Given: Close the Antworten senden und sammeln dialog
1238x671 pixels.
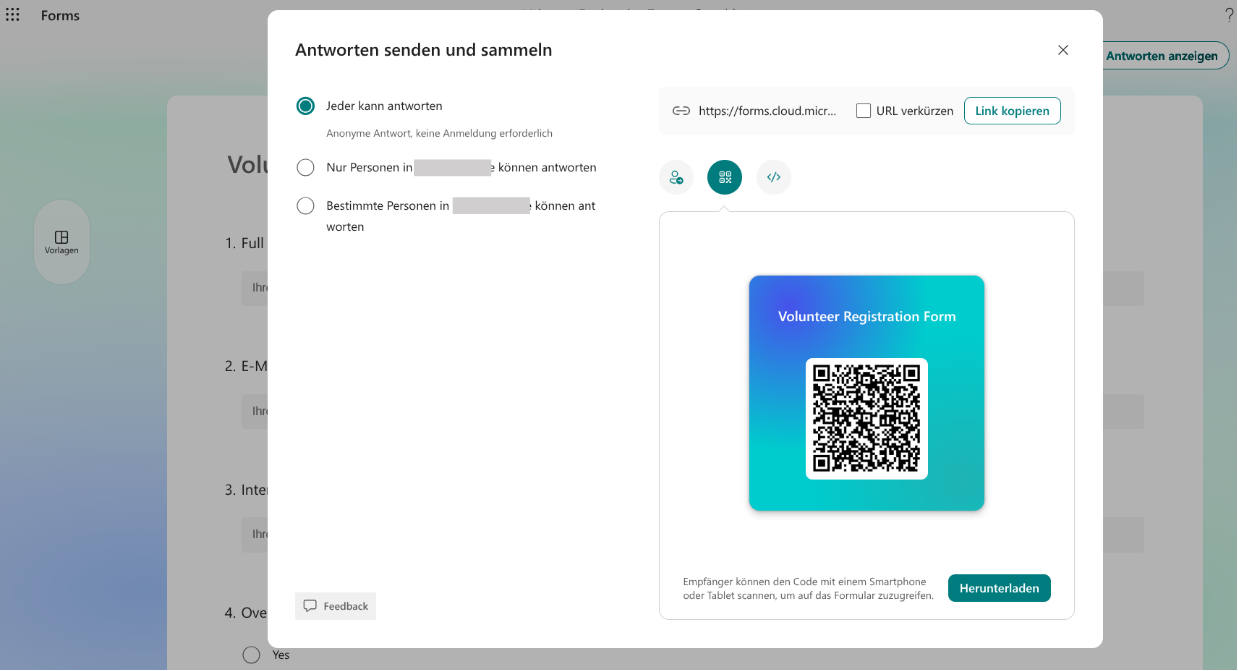Looking at the screenshot, I should [1063, 50].
